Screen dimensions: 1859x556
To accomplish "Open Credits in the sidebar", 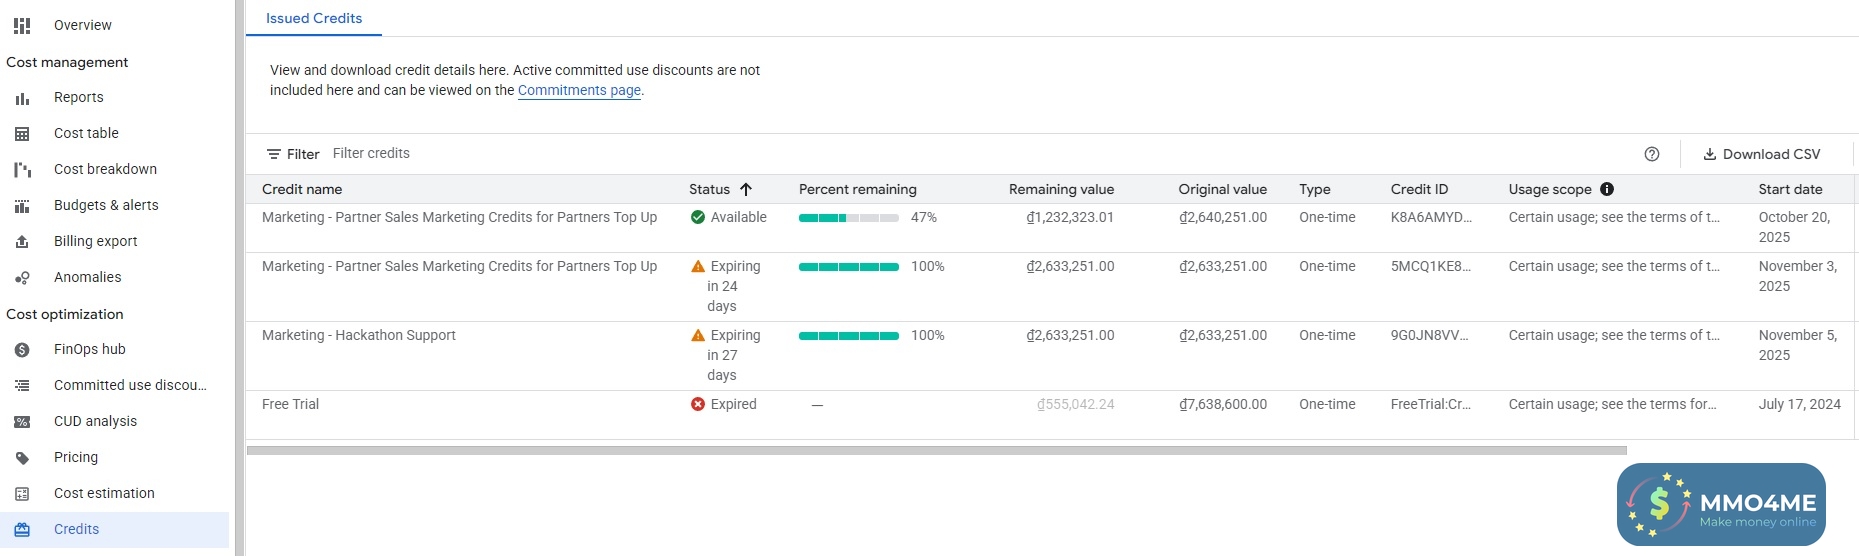I will coord(76,529).
